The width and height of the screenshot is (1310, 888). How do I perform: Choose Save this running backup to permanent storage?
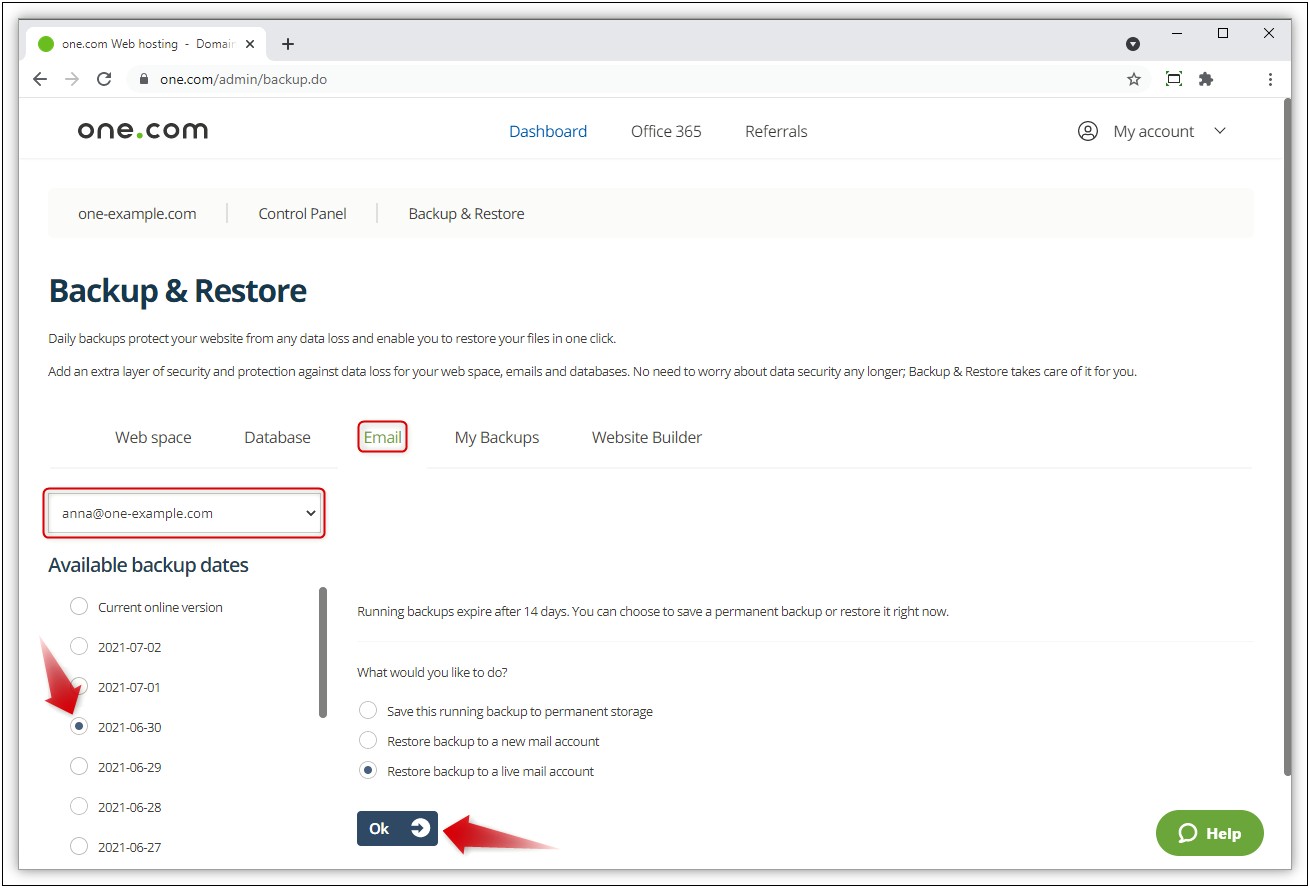(368, 711)
